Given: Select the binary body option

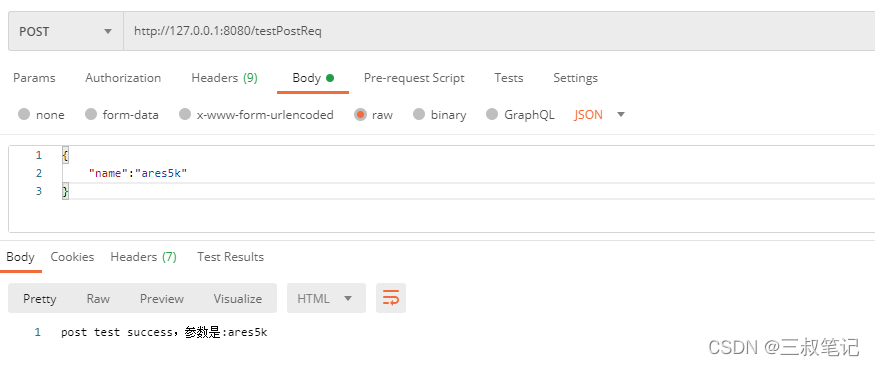Looking at the screenshot, I should click(x=440, y=115).
